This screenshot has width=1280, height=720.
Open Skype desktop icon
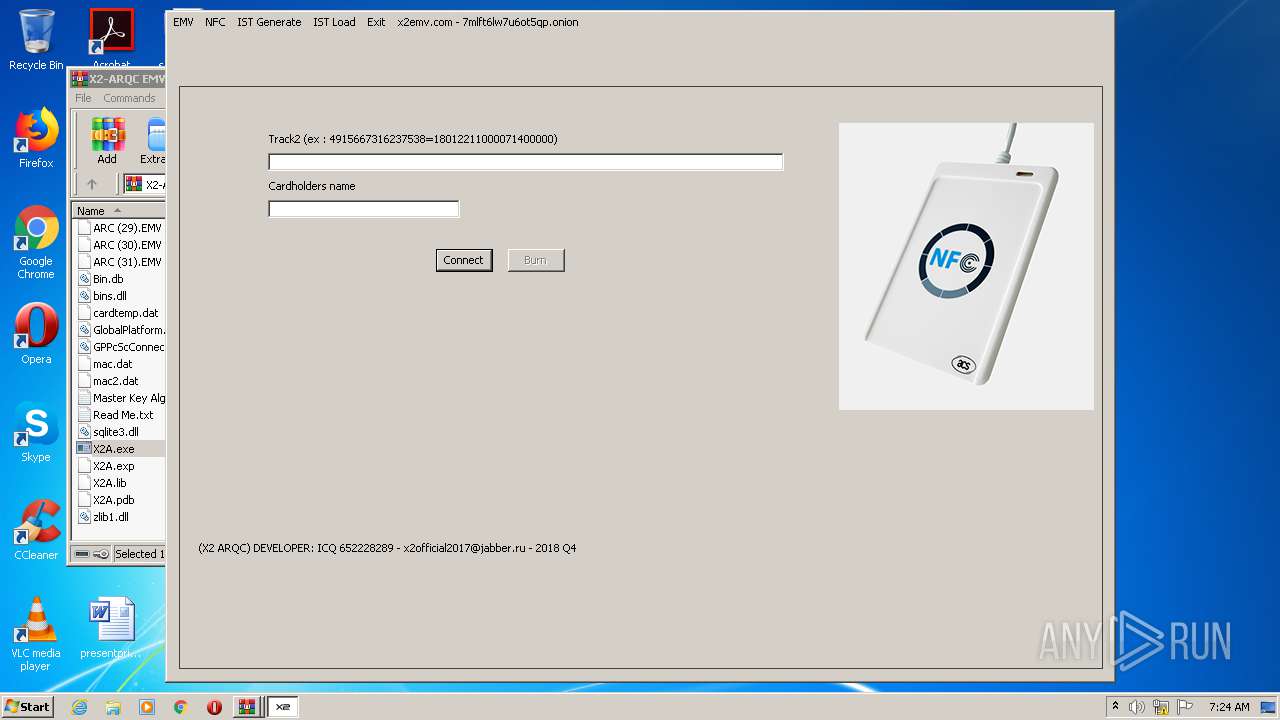point(36,432)
